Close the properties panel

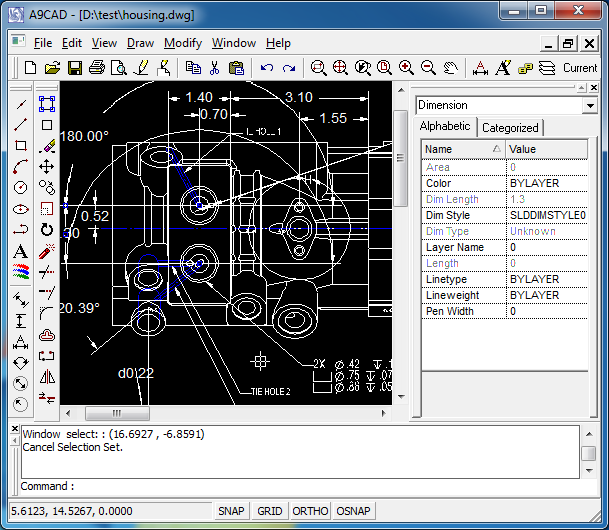tap(593, 88)
